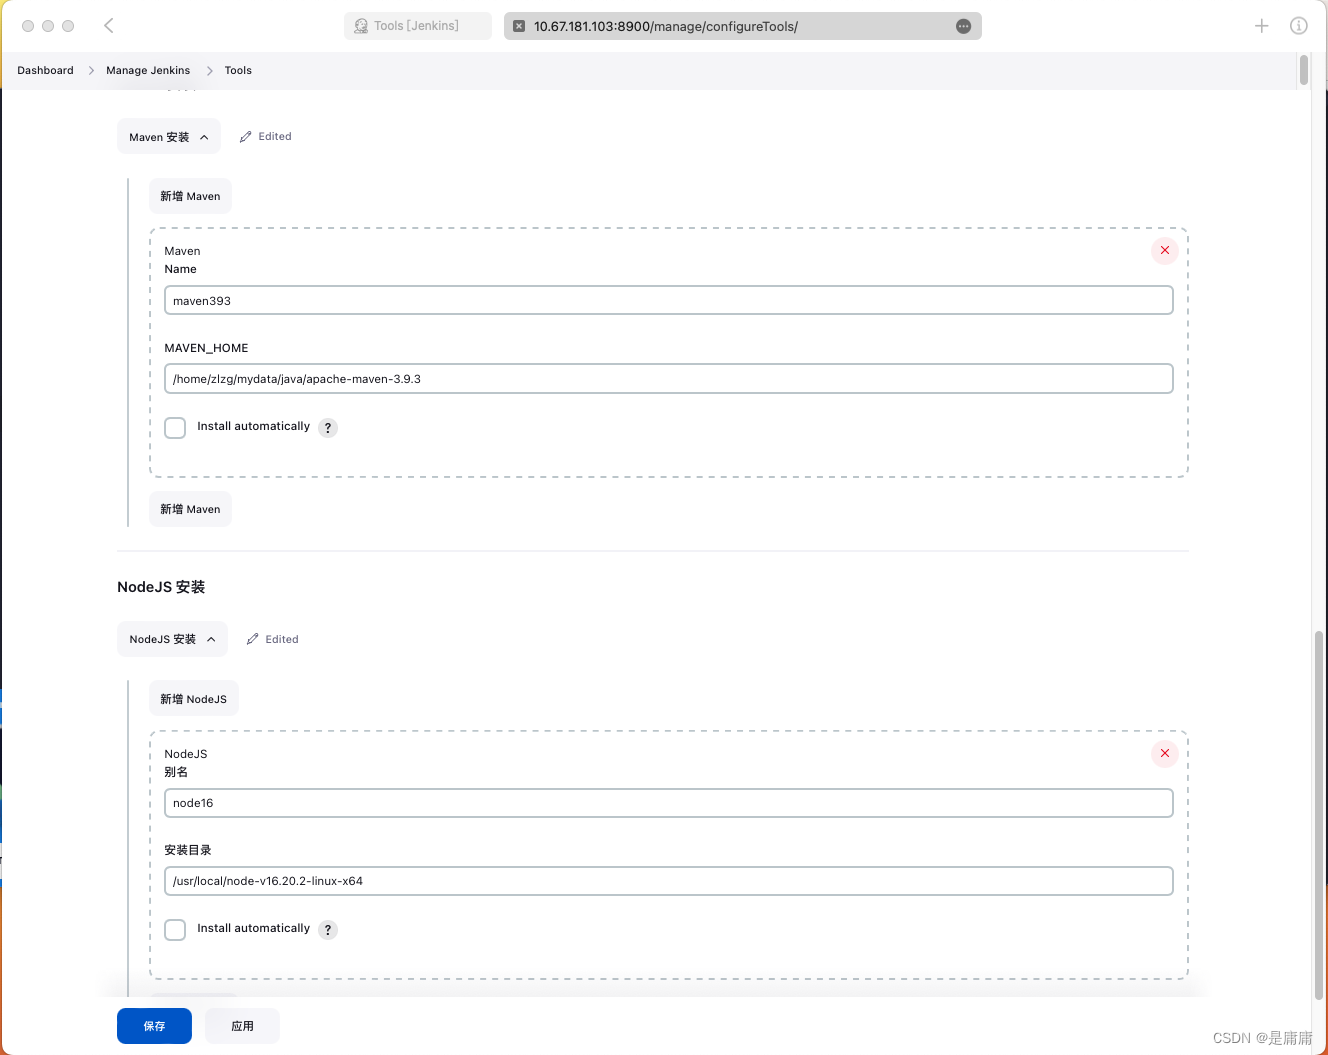Click the chevron after Manage Jenkins breadcrumb
This screenshot has width=1328, height=1055.
point(209,70)
